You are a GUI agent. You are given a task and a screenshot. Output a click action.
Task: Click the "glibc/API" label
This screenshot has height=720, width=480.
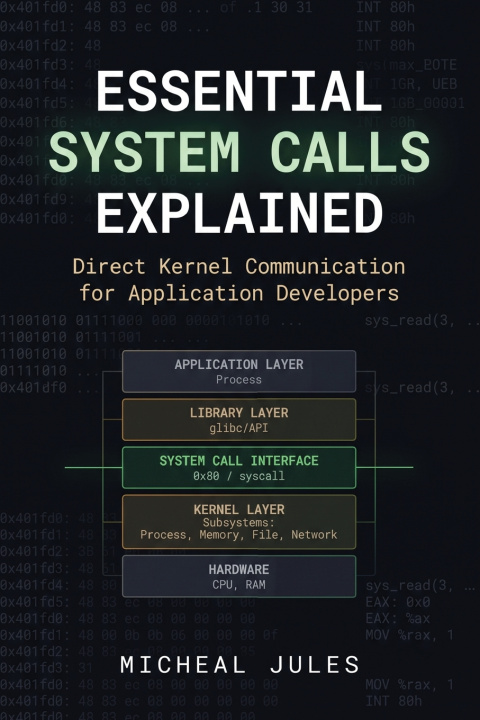(239, 428)
